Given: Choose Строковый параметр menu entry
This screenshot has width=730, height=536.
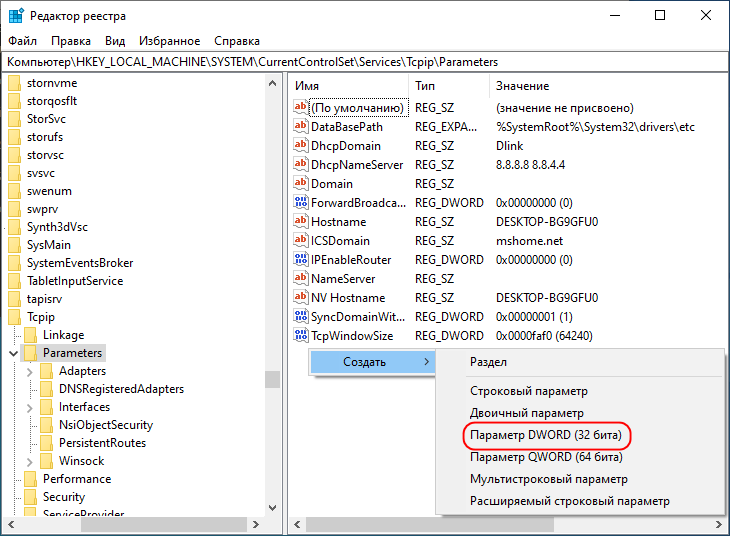Looking at the screenshot, I should [x=529, y=391].
